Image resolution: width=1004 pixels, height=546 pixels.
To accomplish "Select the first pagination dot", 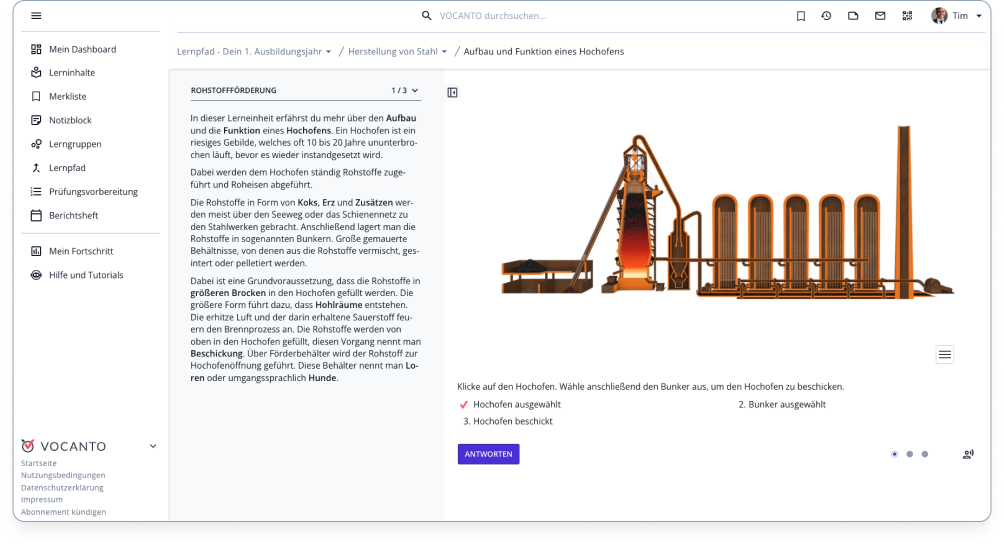I will coord(894,454).
